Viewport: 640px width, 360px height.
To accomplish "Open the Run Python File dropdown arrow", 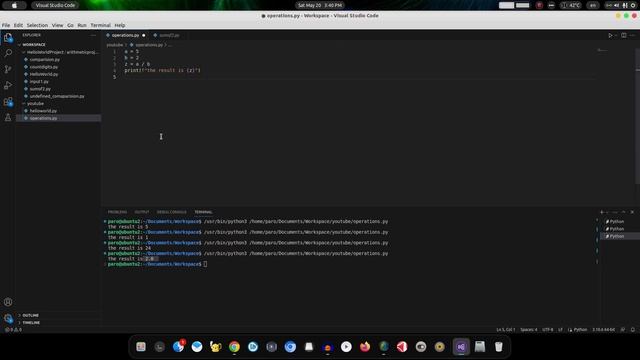I will [x=616, y=36].
